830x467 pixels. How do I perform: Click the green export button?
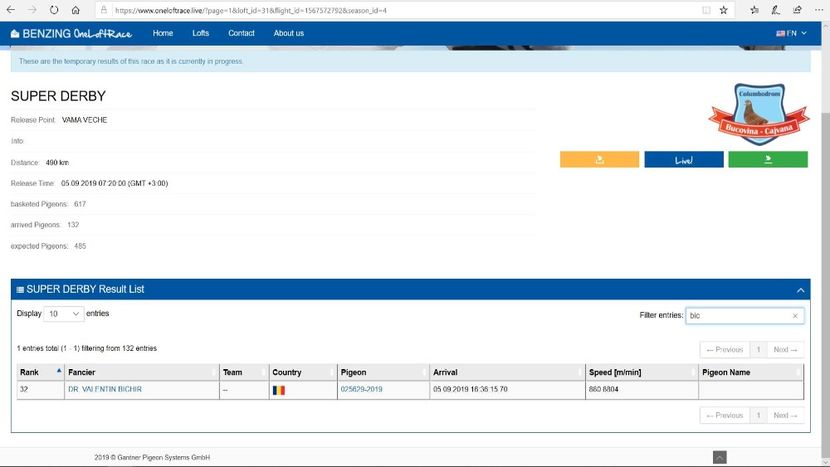[767, 159]
